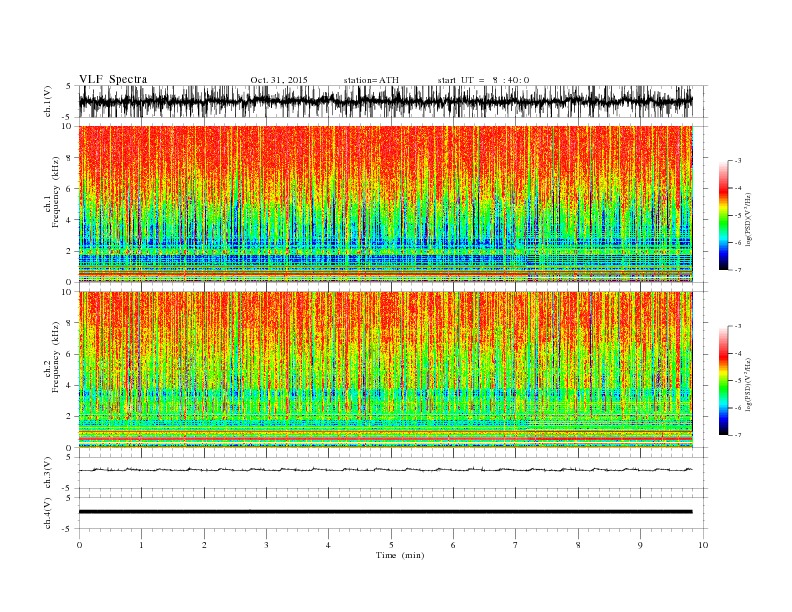792x612 pixels.
Task: Click the "-3" tick on ch.1 colorbar
Action: [738, 161]
